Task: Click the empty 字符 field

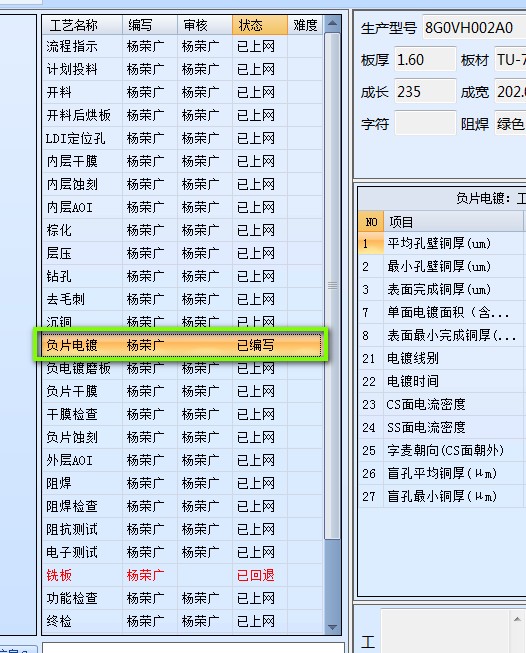Action: (x=425, y=123)
